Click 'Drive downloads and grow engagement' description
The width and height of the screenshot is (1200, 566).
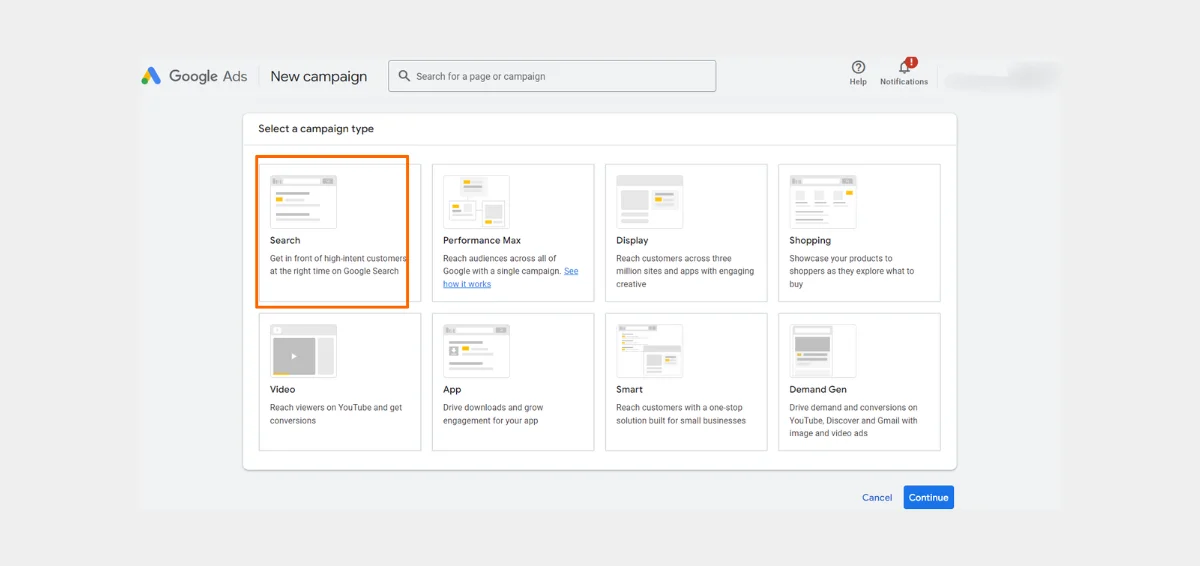[491, 414]
